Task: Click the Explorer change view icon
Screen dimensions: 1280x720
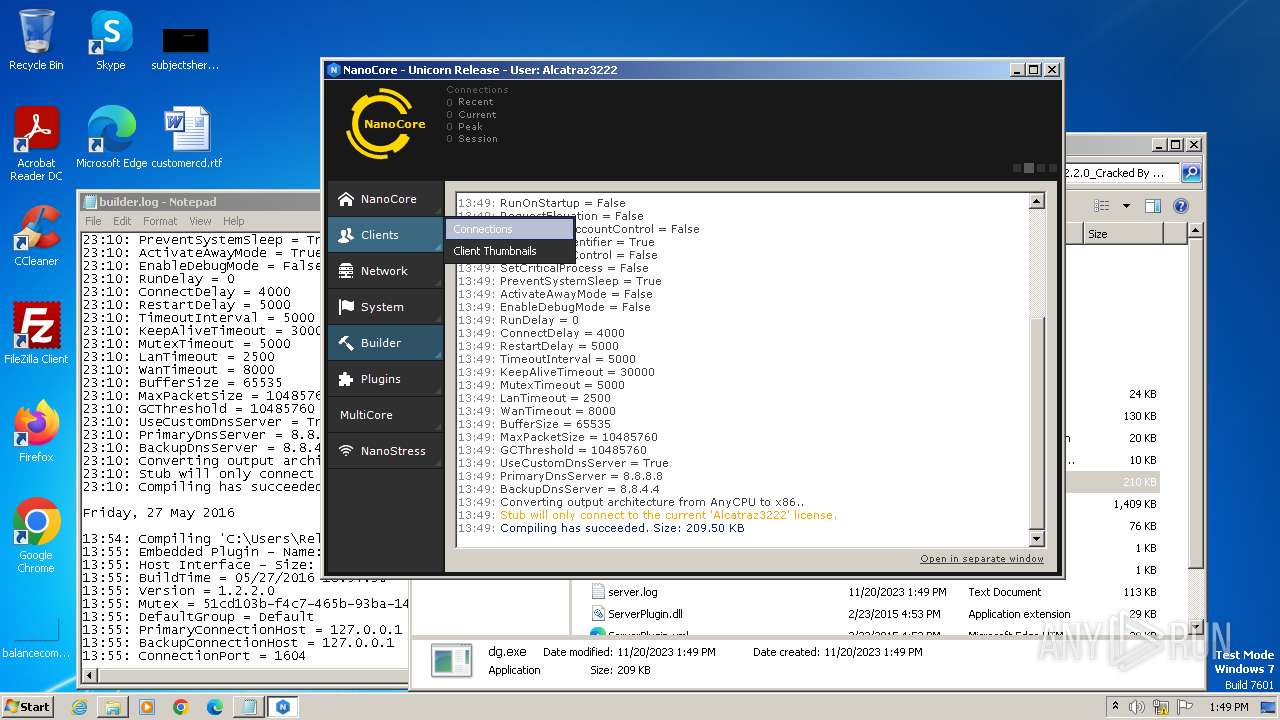Action: coord(1102,206)
